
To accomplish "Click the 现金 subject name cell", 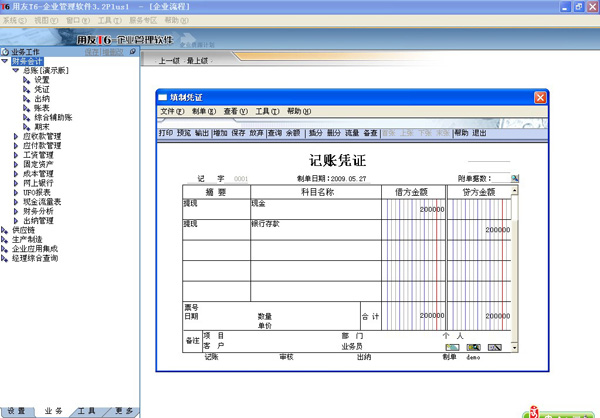I will (316, 209).
